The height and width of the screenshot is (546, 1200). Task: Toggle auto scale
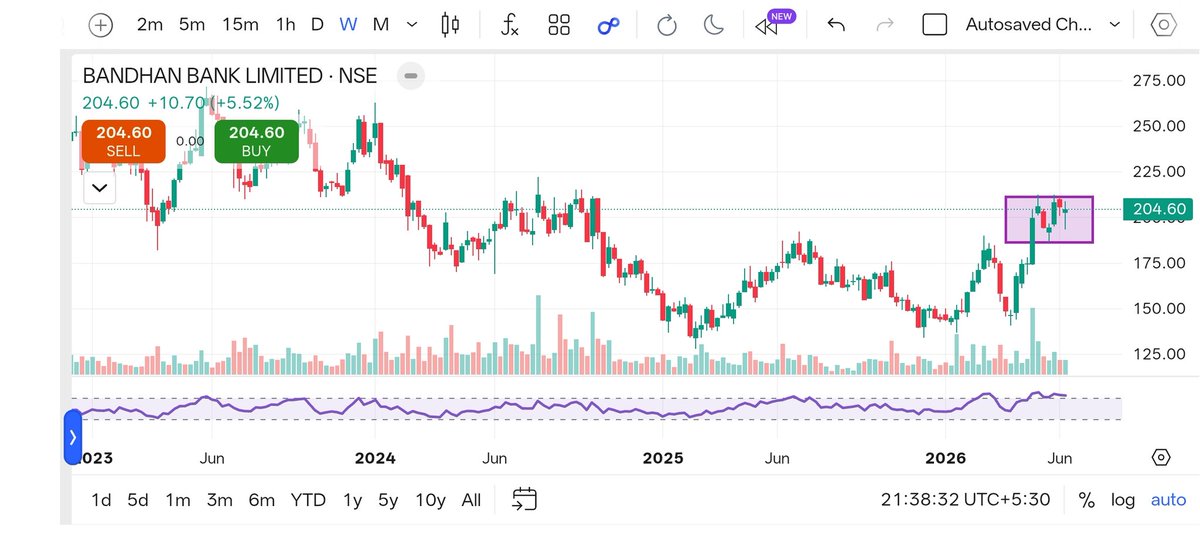click(1168, 499)
